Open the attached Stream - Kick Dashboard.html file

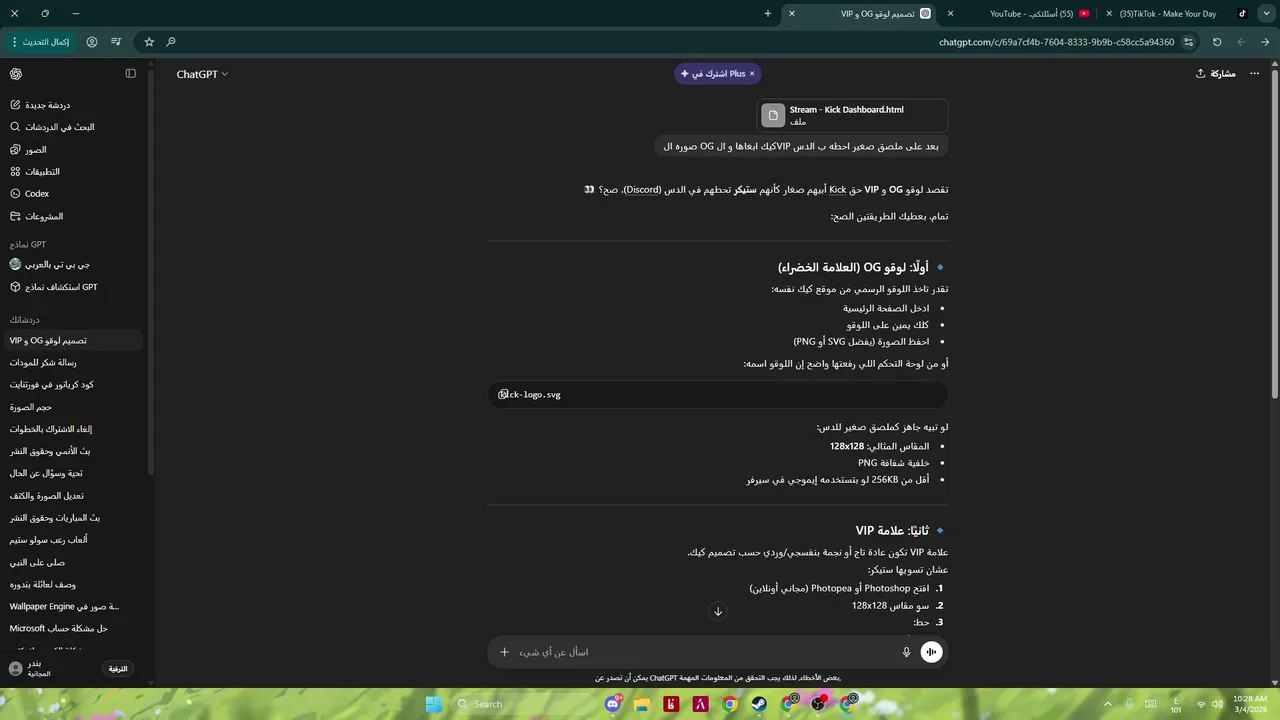[x=853, y=116]
